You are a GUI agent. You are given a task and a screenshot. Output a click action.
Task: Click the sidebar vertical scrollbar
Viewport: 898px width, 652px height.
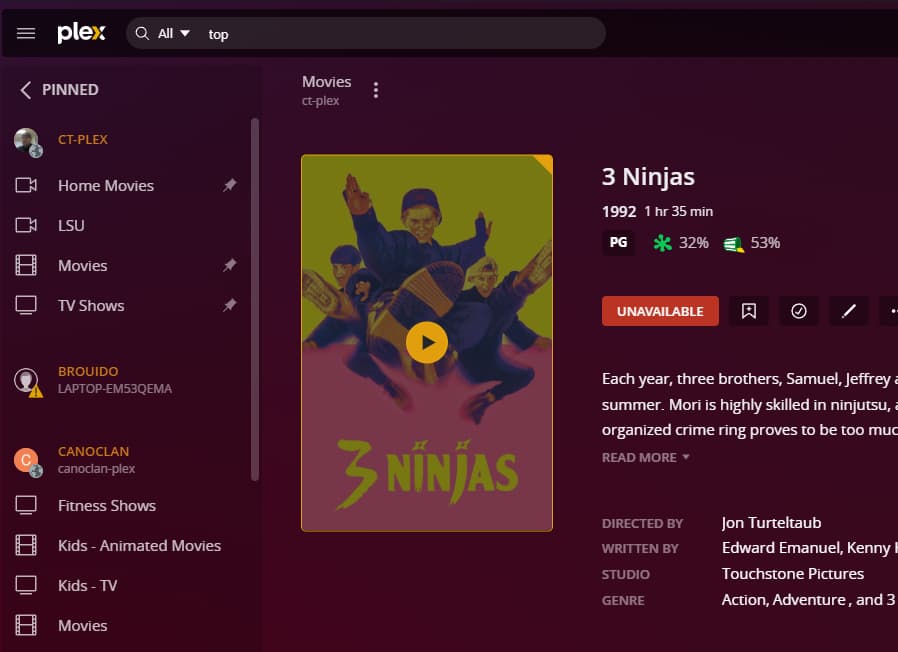(255, 299)
